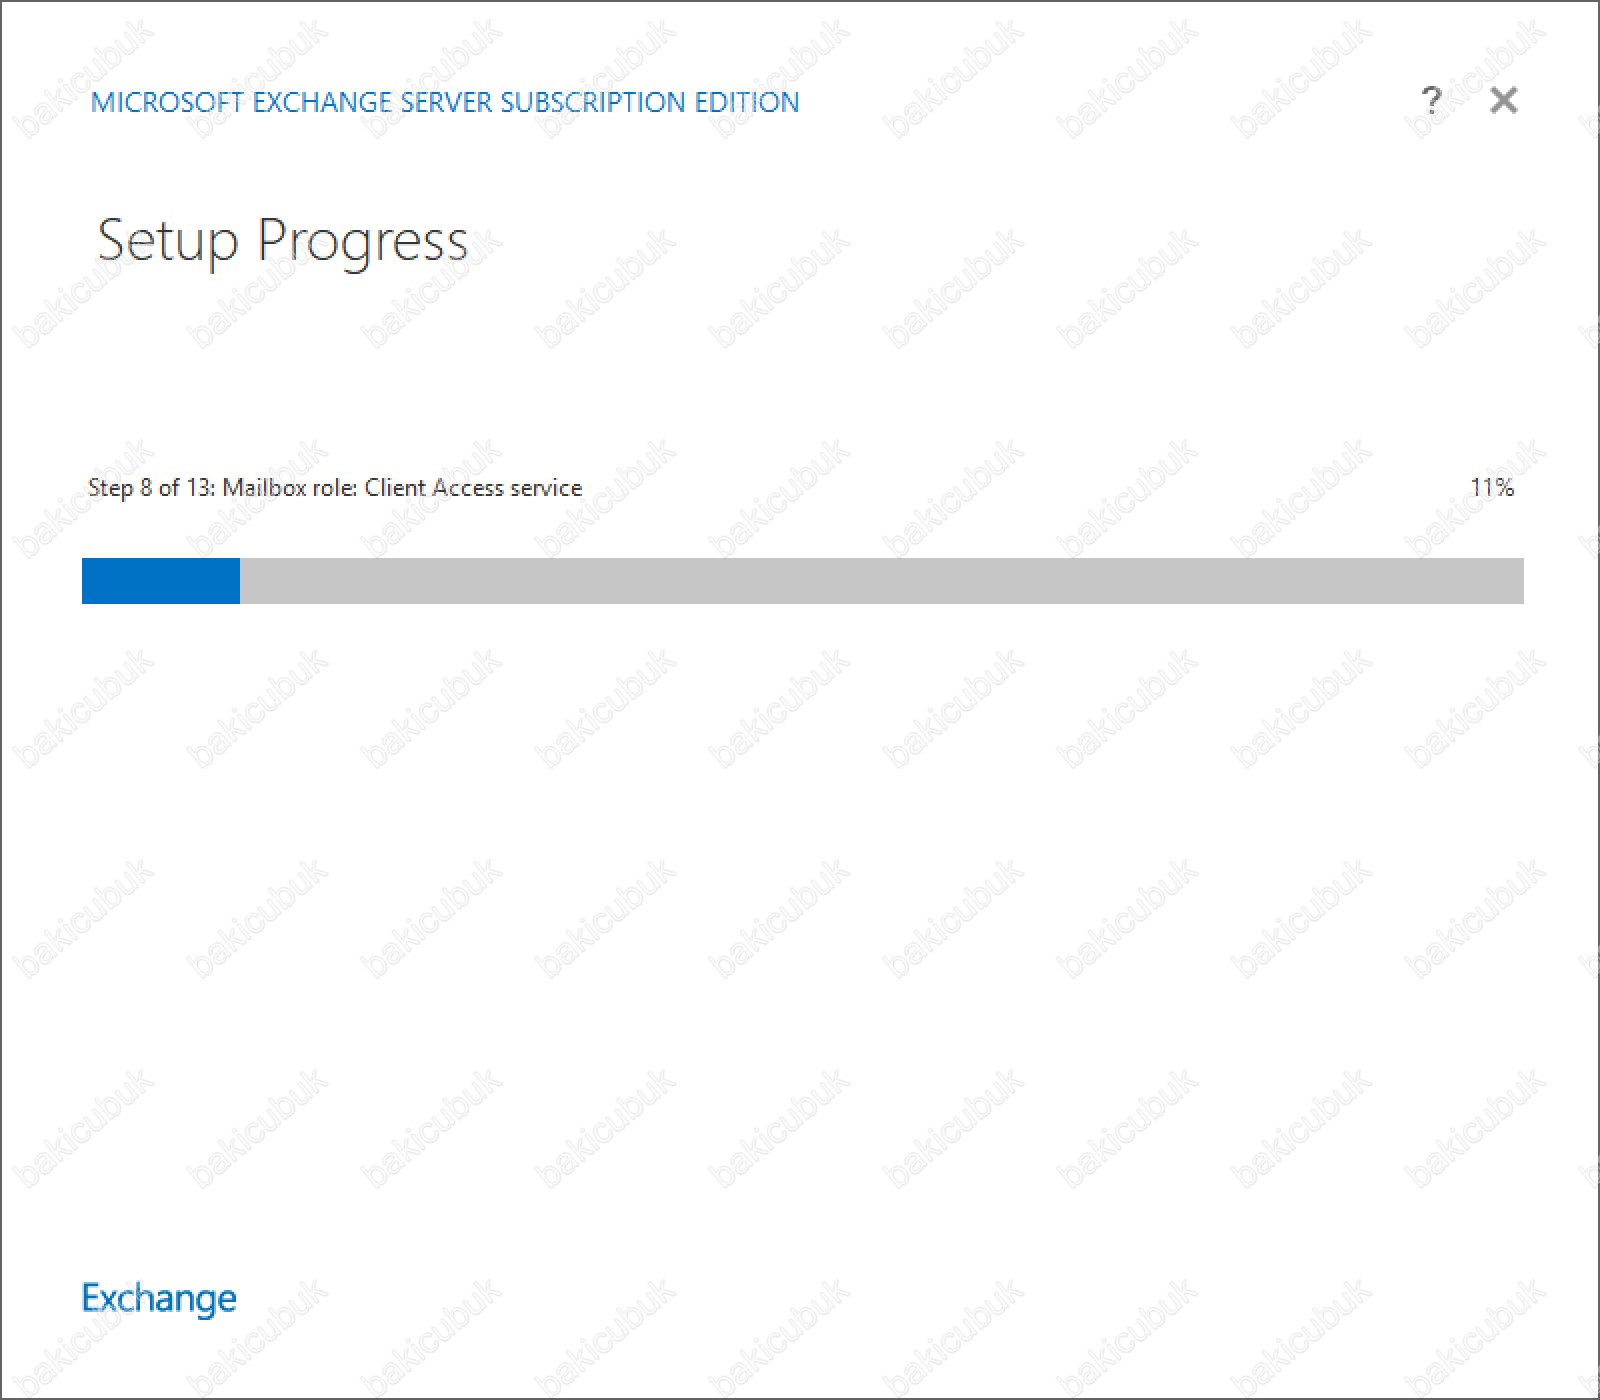This screenshot has height=1400, width=1600.
Task: Click the word MICROSOFT in the title
Action: [168, 102]
